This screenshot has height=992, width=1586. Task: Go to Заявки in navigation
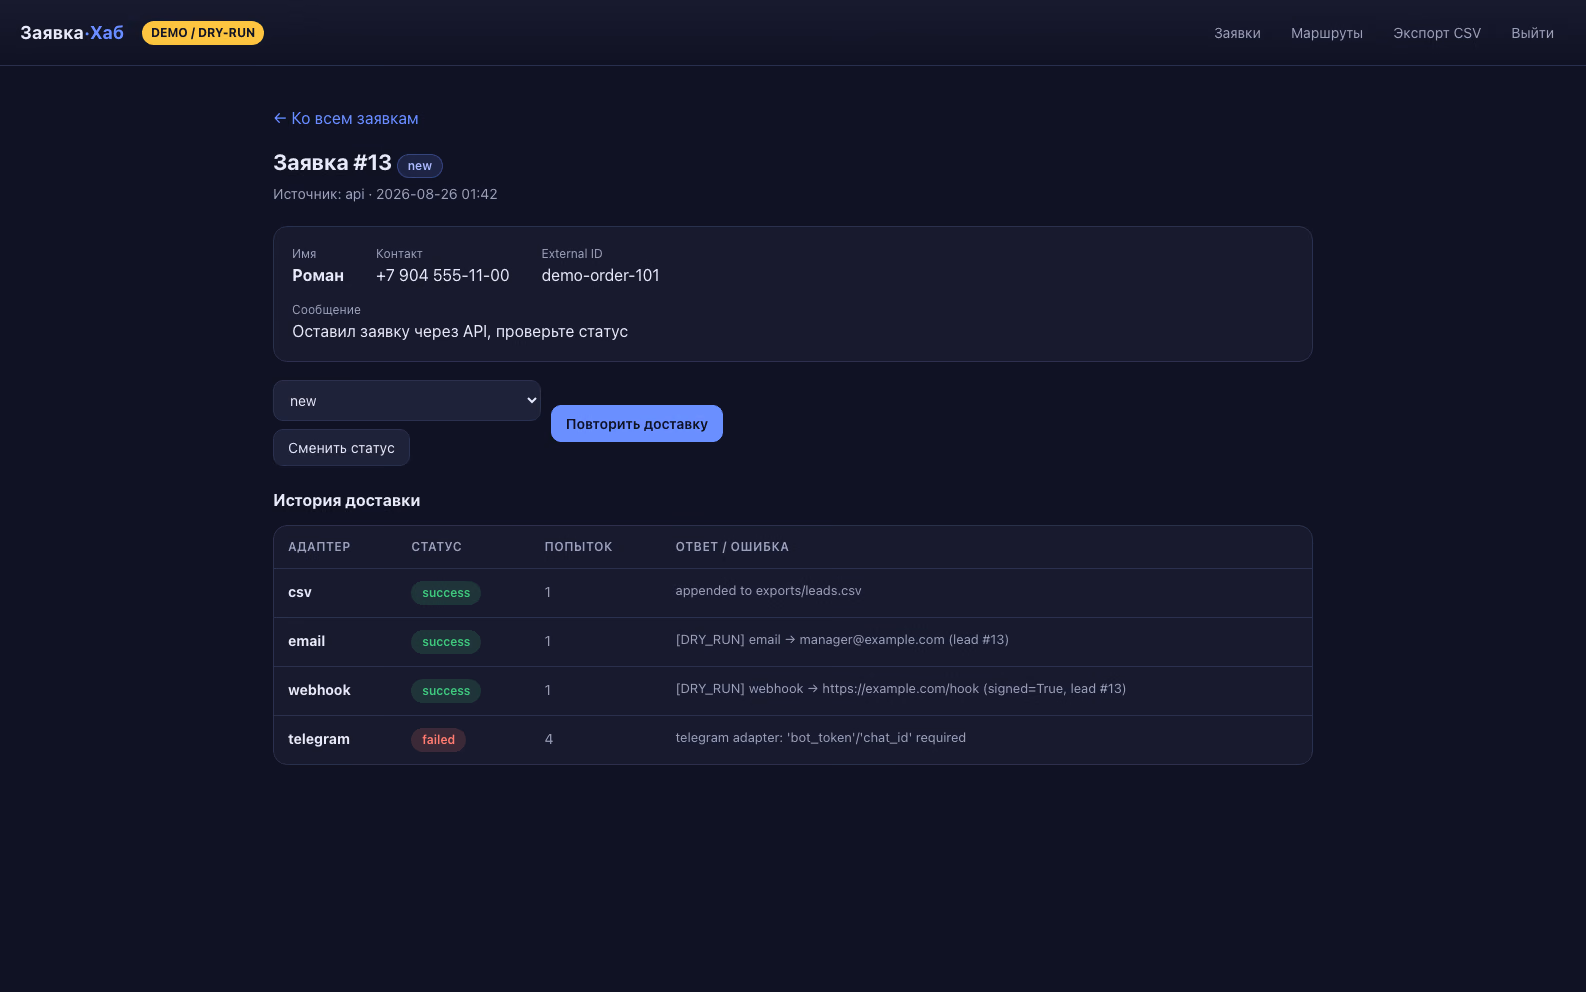(x=1237, y=33)
